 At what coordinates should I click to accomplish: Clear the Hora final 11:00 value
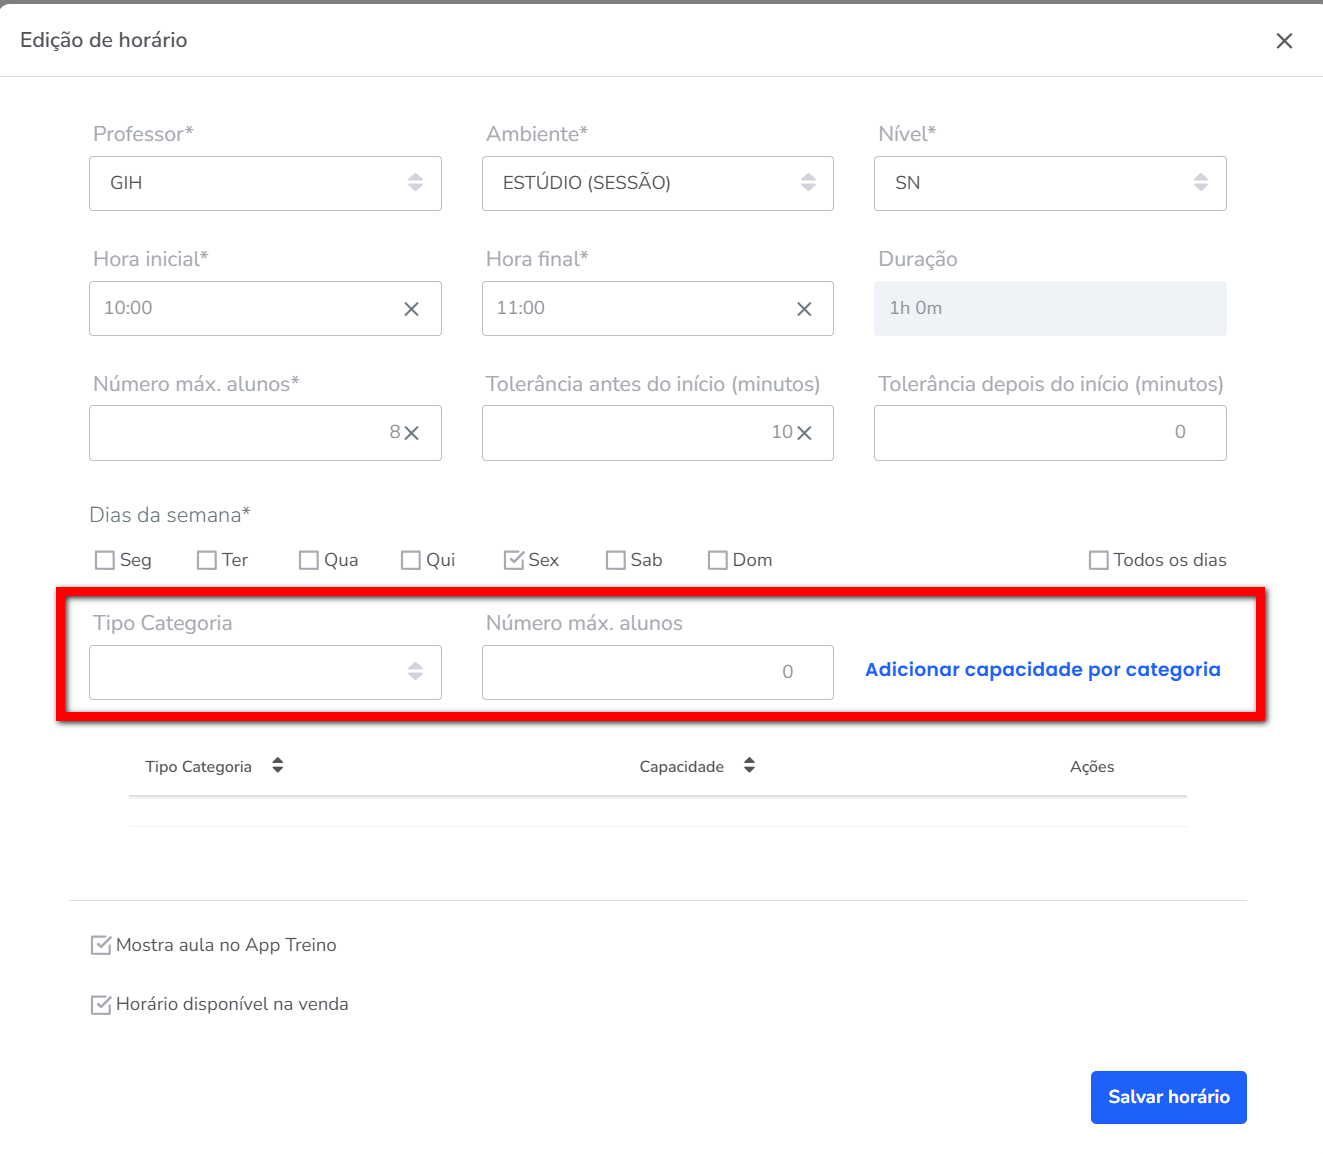(x=804, y=309)
